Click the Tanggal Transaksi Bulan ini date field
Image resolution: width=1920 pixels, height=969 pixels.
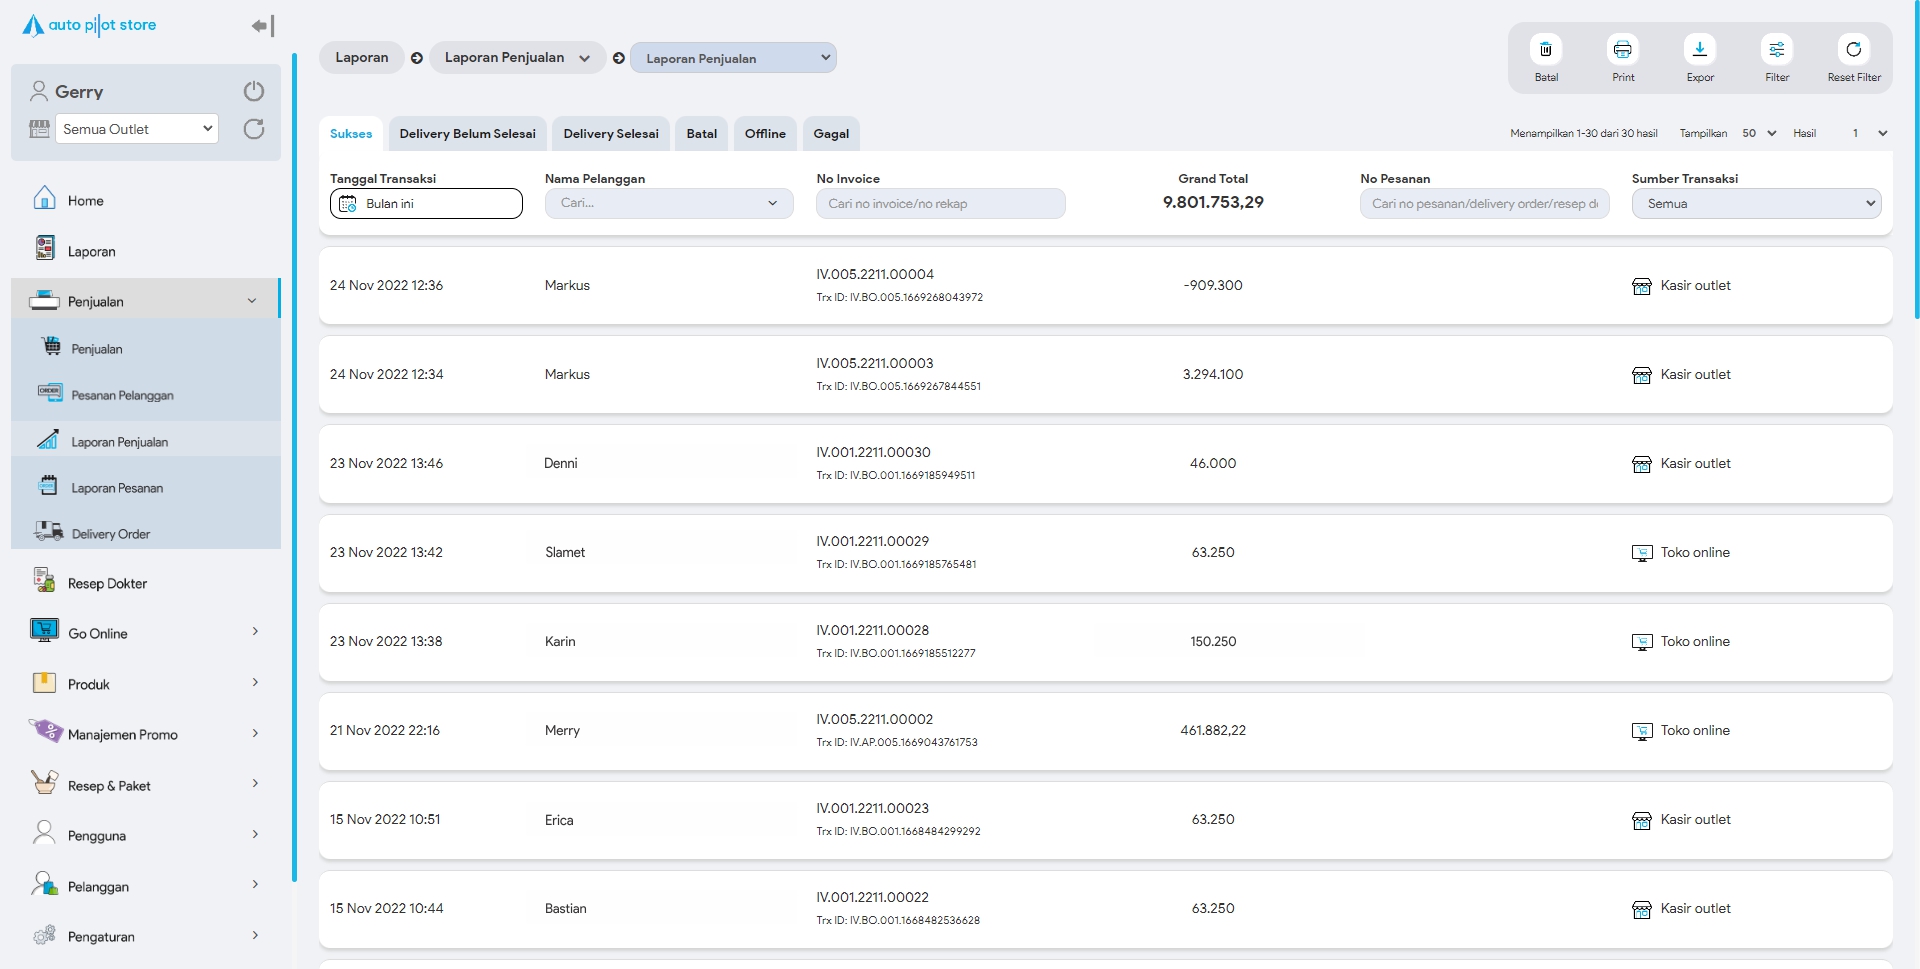[426, 204]
